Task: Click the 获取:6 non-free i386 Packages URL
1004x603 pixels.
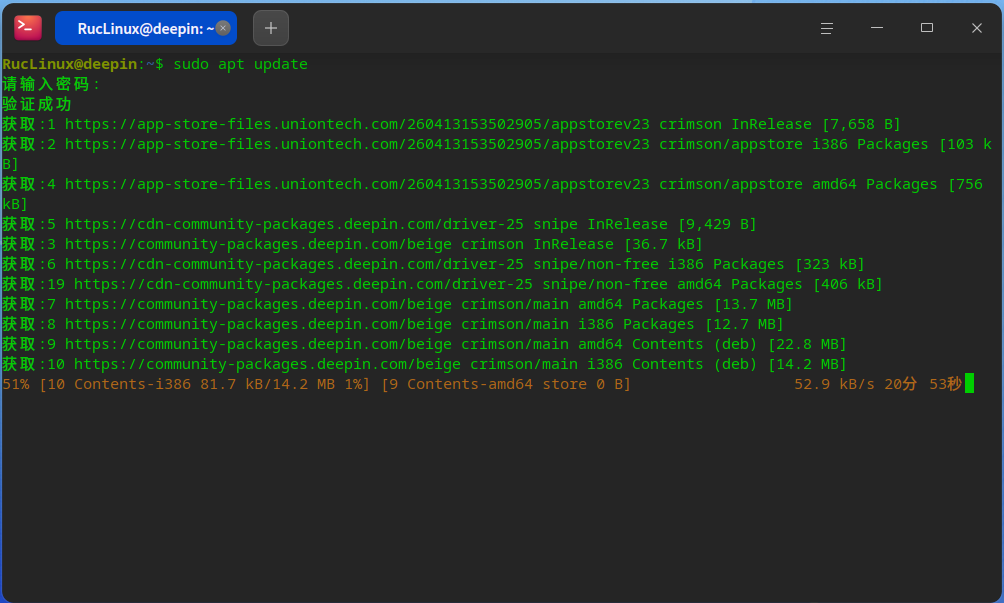Action: pos(294,264)
